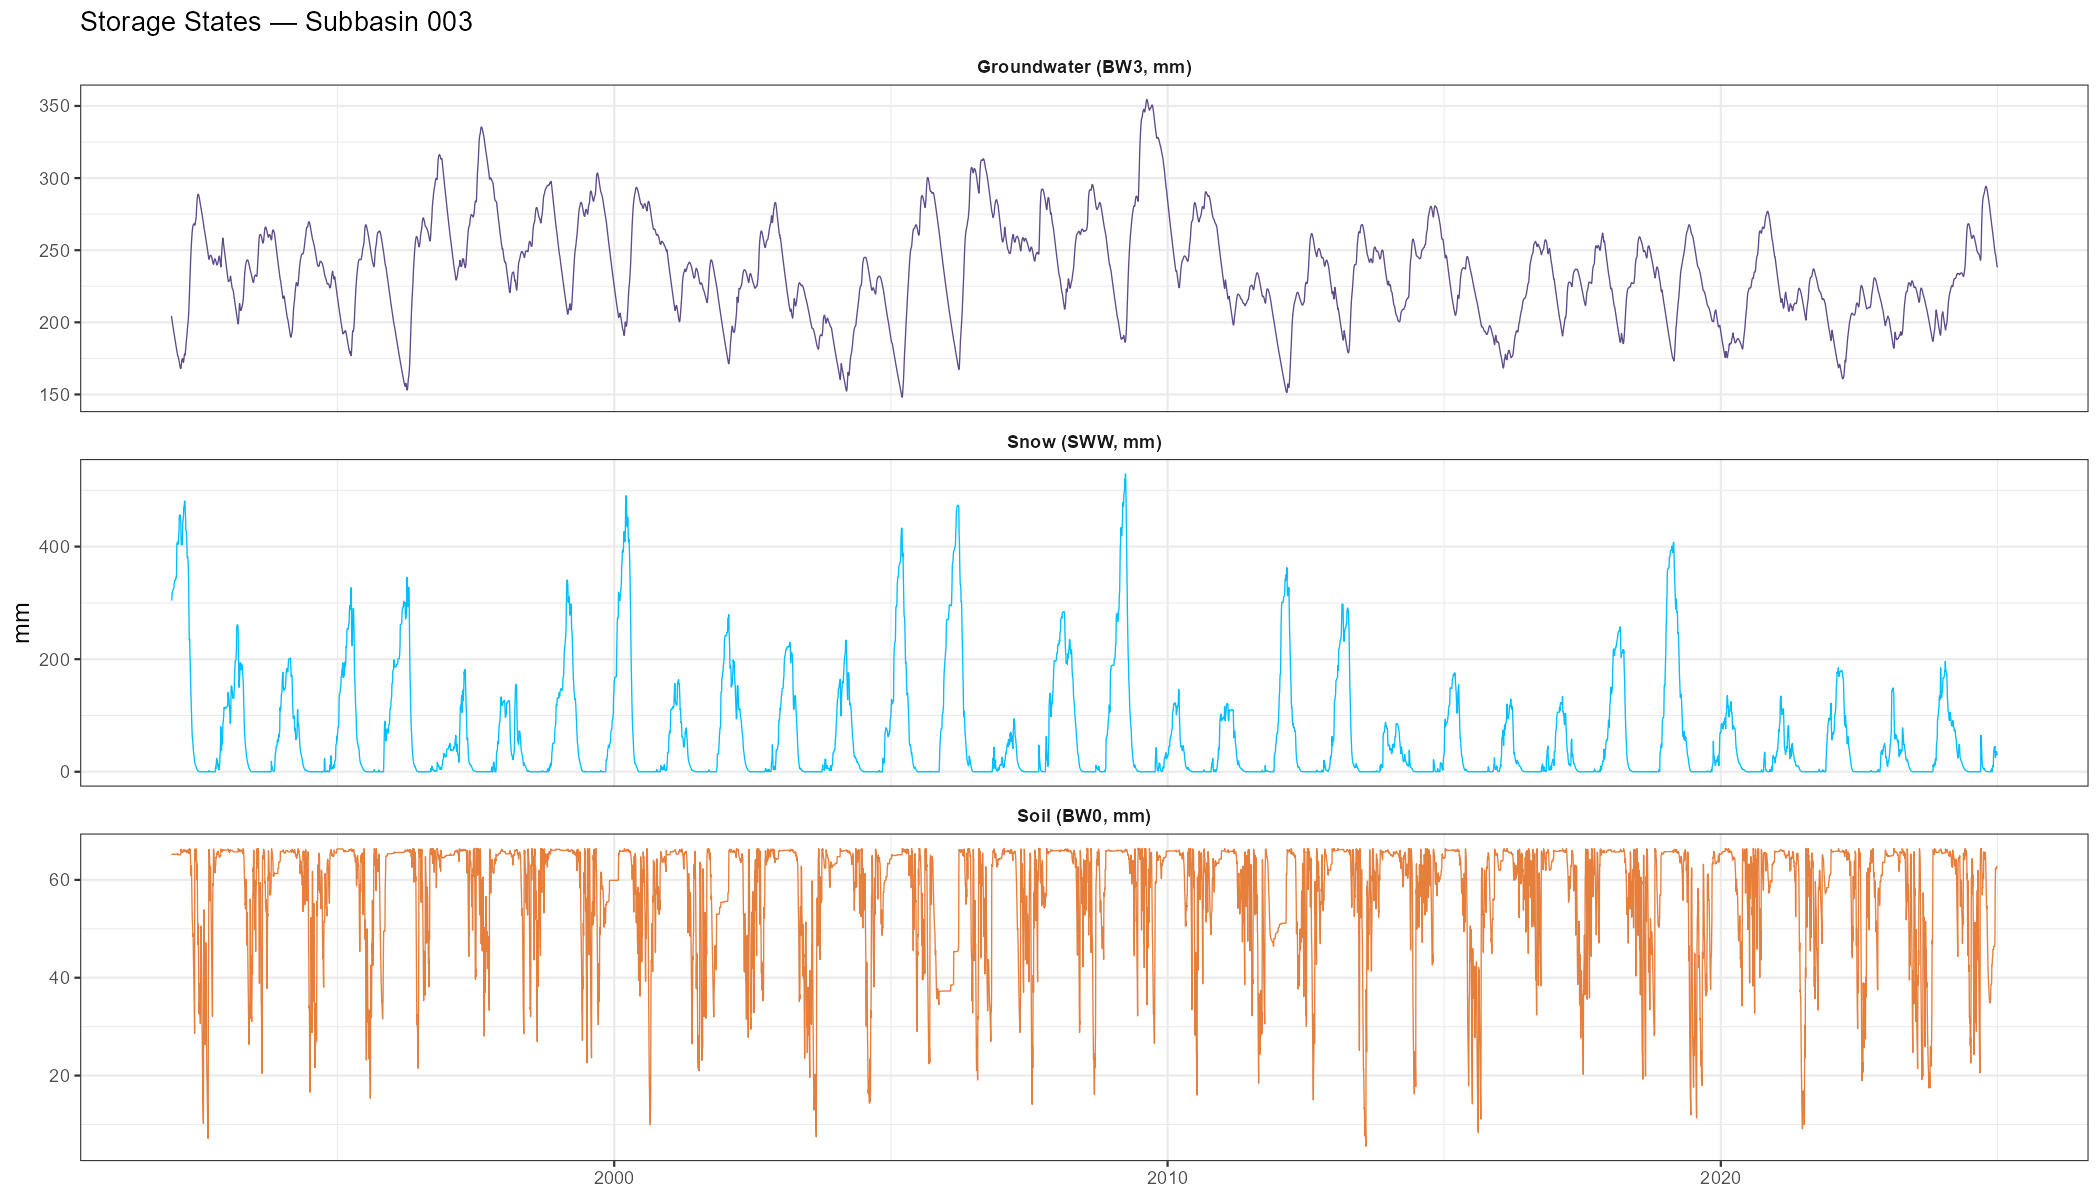Click the Storage States Subbasin 003 title
Screen dimensions: 2100x1200
(x=276, y=22)
